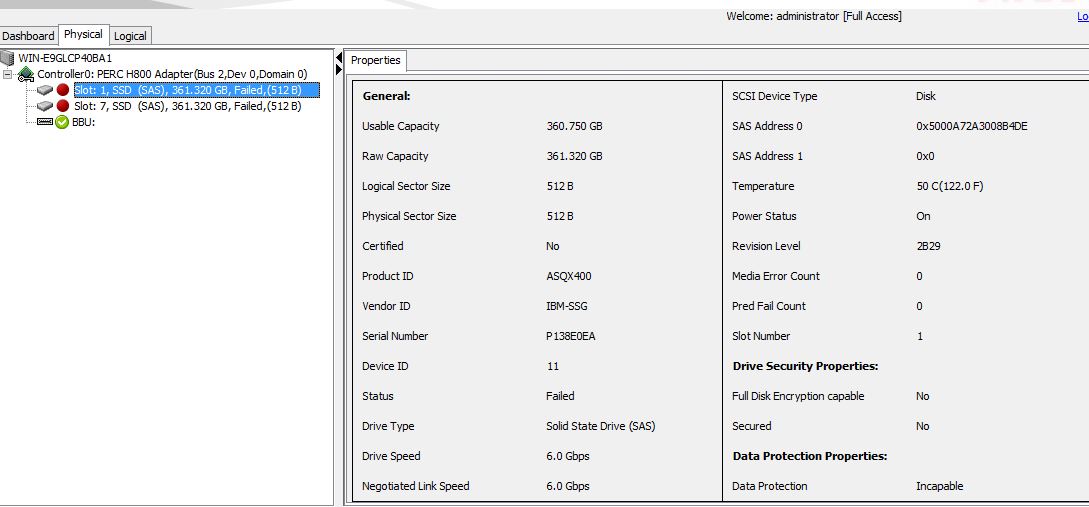Click the Raw Capacity value 361.320 GB

pyautogui.click(x=574, y=156)
